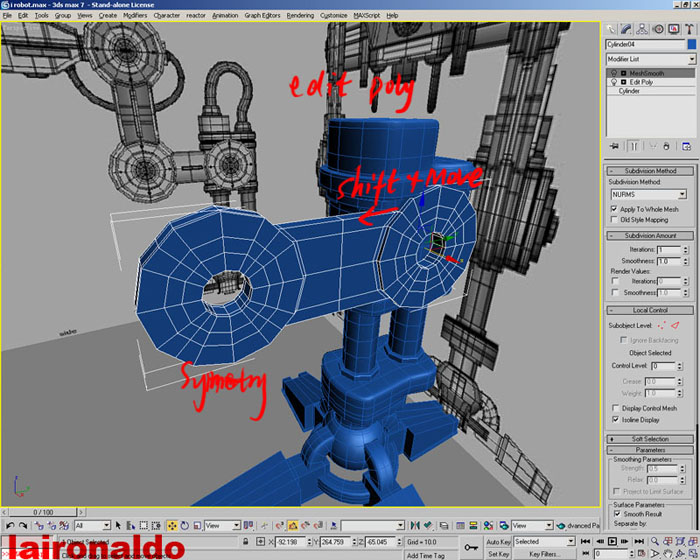
Task: Open the Modifiers menu
Action: pyautogui.click(x=134, y=16)
